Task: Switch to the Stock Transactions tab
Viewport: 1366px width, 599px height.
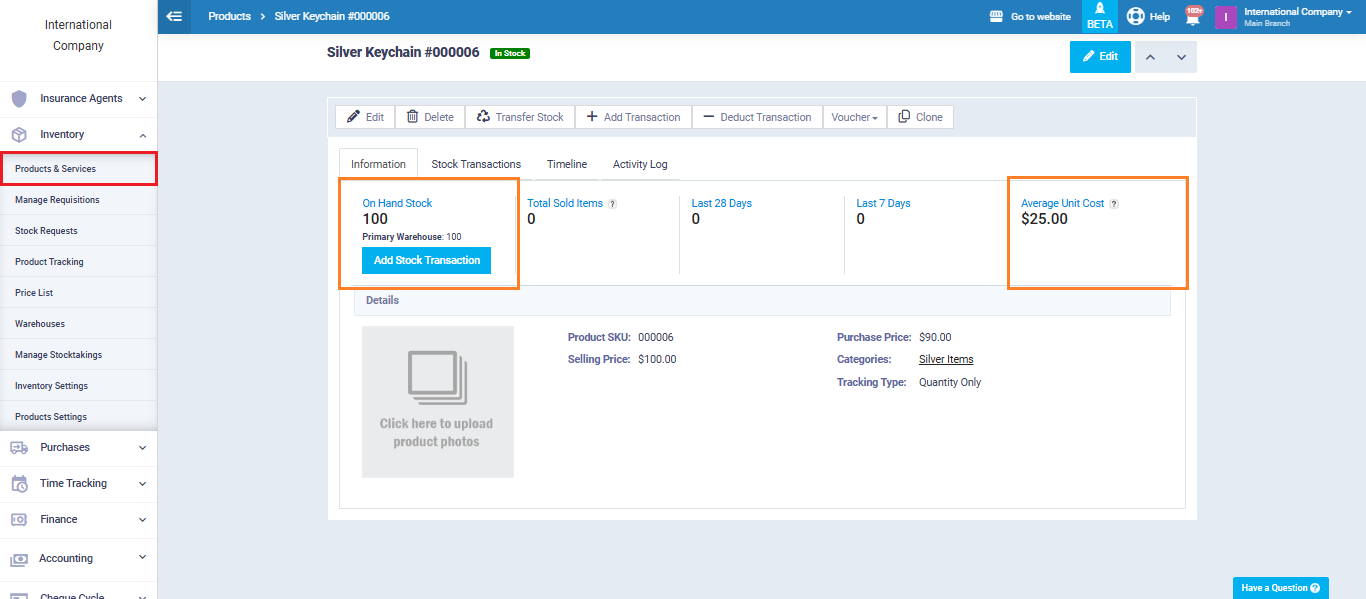Action: 476,164
